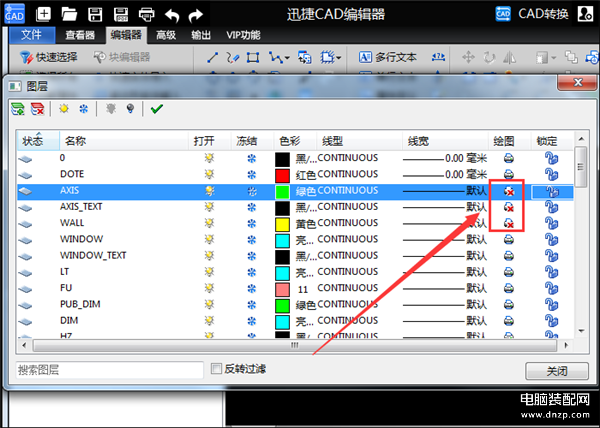The height and width of the screenshot is (428, 600).
Task: Click the light bulb icon in dialog toolbar
Action: coord(130,109)
